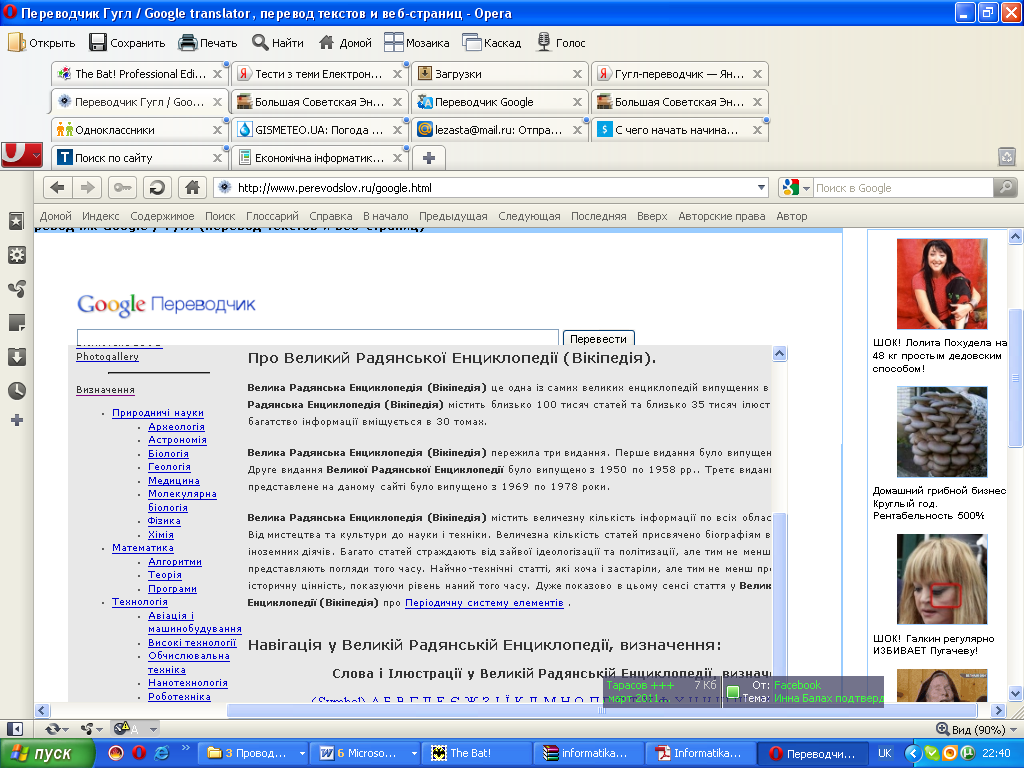Close the Економічна інформатик... tab
The image size is (1024, 768).
pos(397,158)
